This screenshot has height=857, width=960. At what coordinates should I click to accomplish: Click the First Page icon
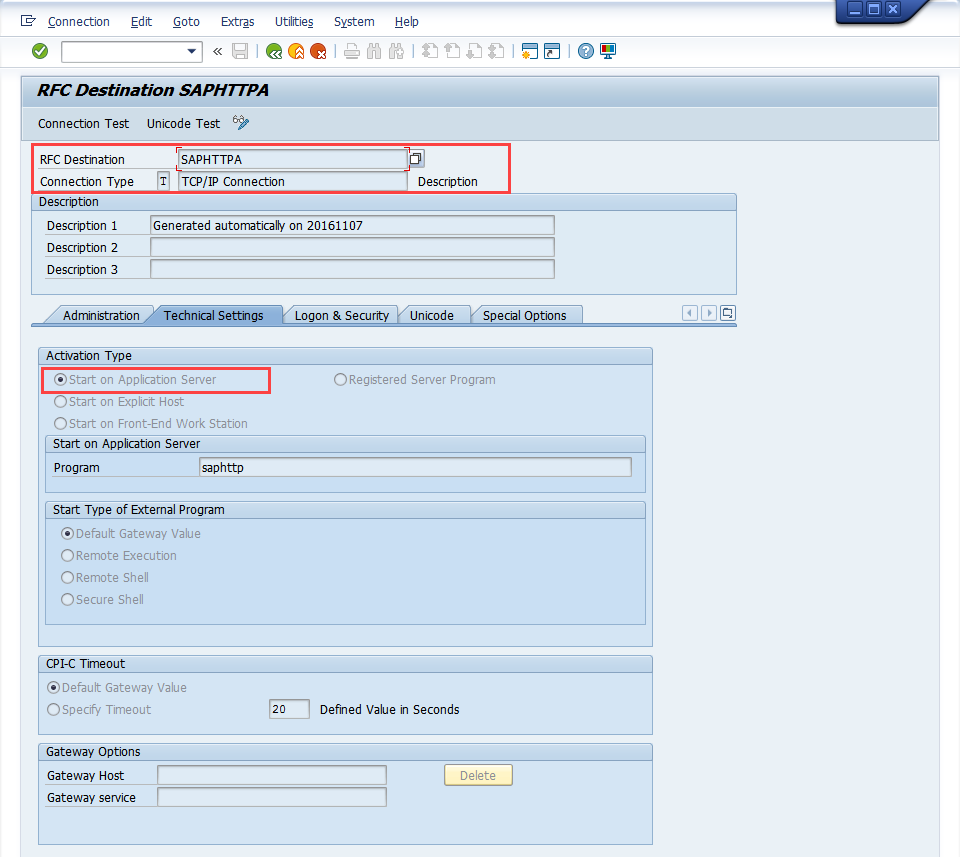point(430,51)
